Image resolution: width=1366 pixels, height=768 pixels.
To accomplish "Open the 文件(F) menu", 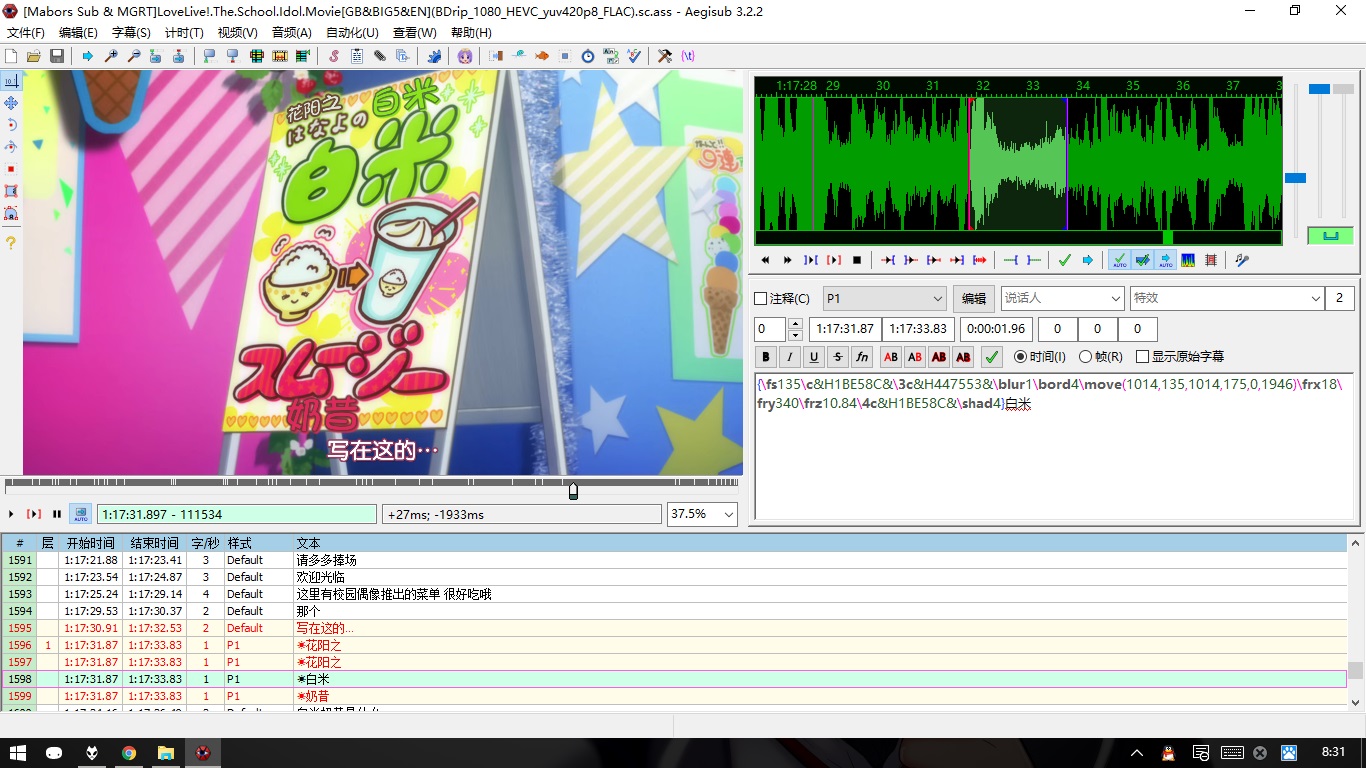I will [26, 33].
